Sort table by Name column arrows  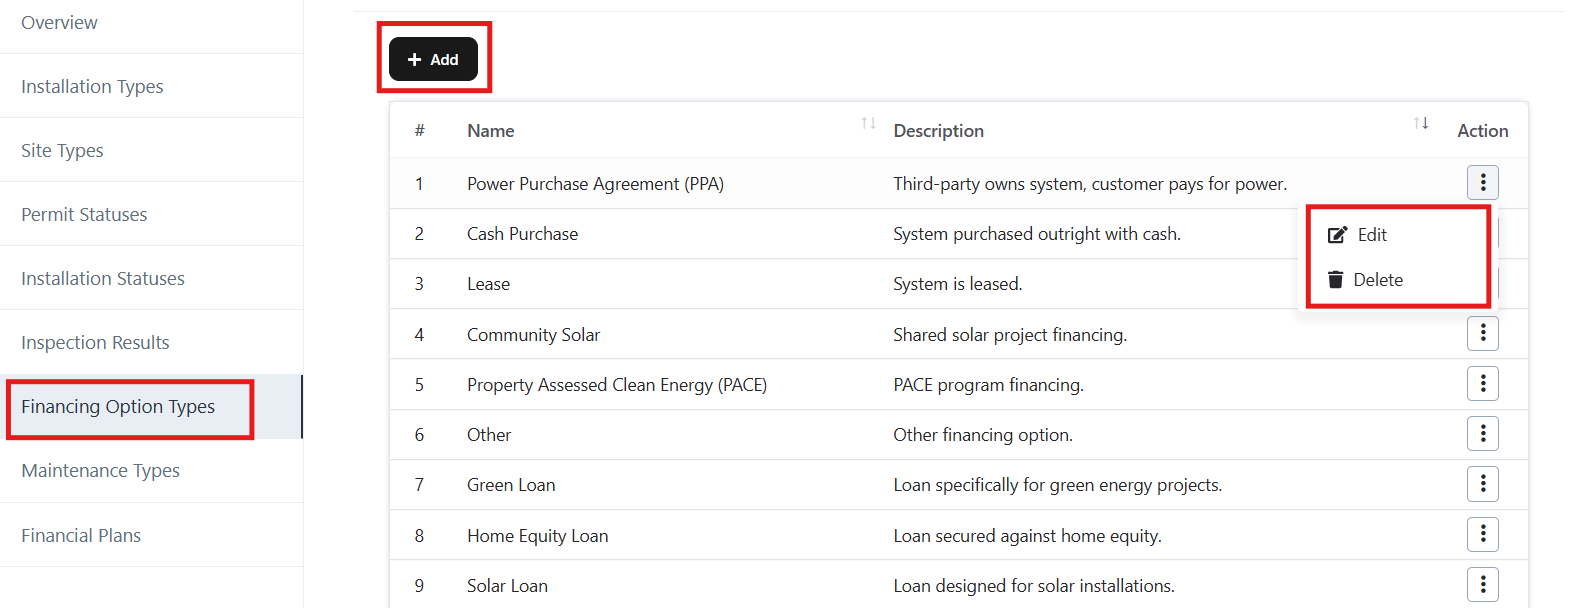tap(868, 124)
